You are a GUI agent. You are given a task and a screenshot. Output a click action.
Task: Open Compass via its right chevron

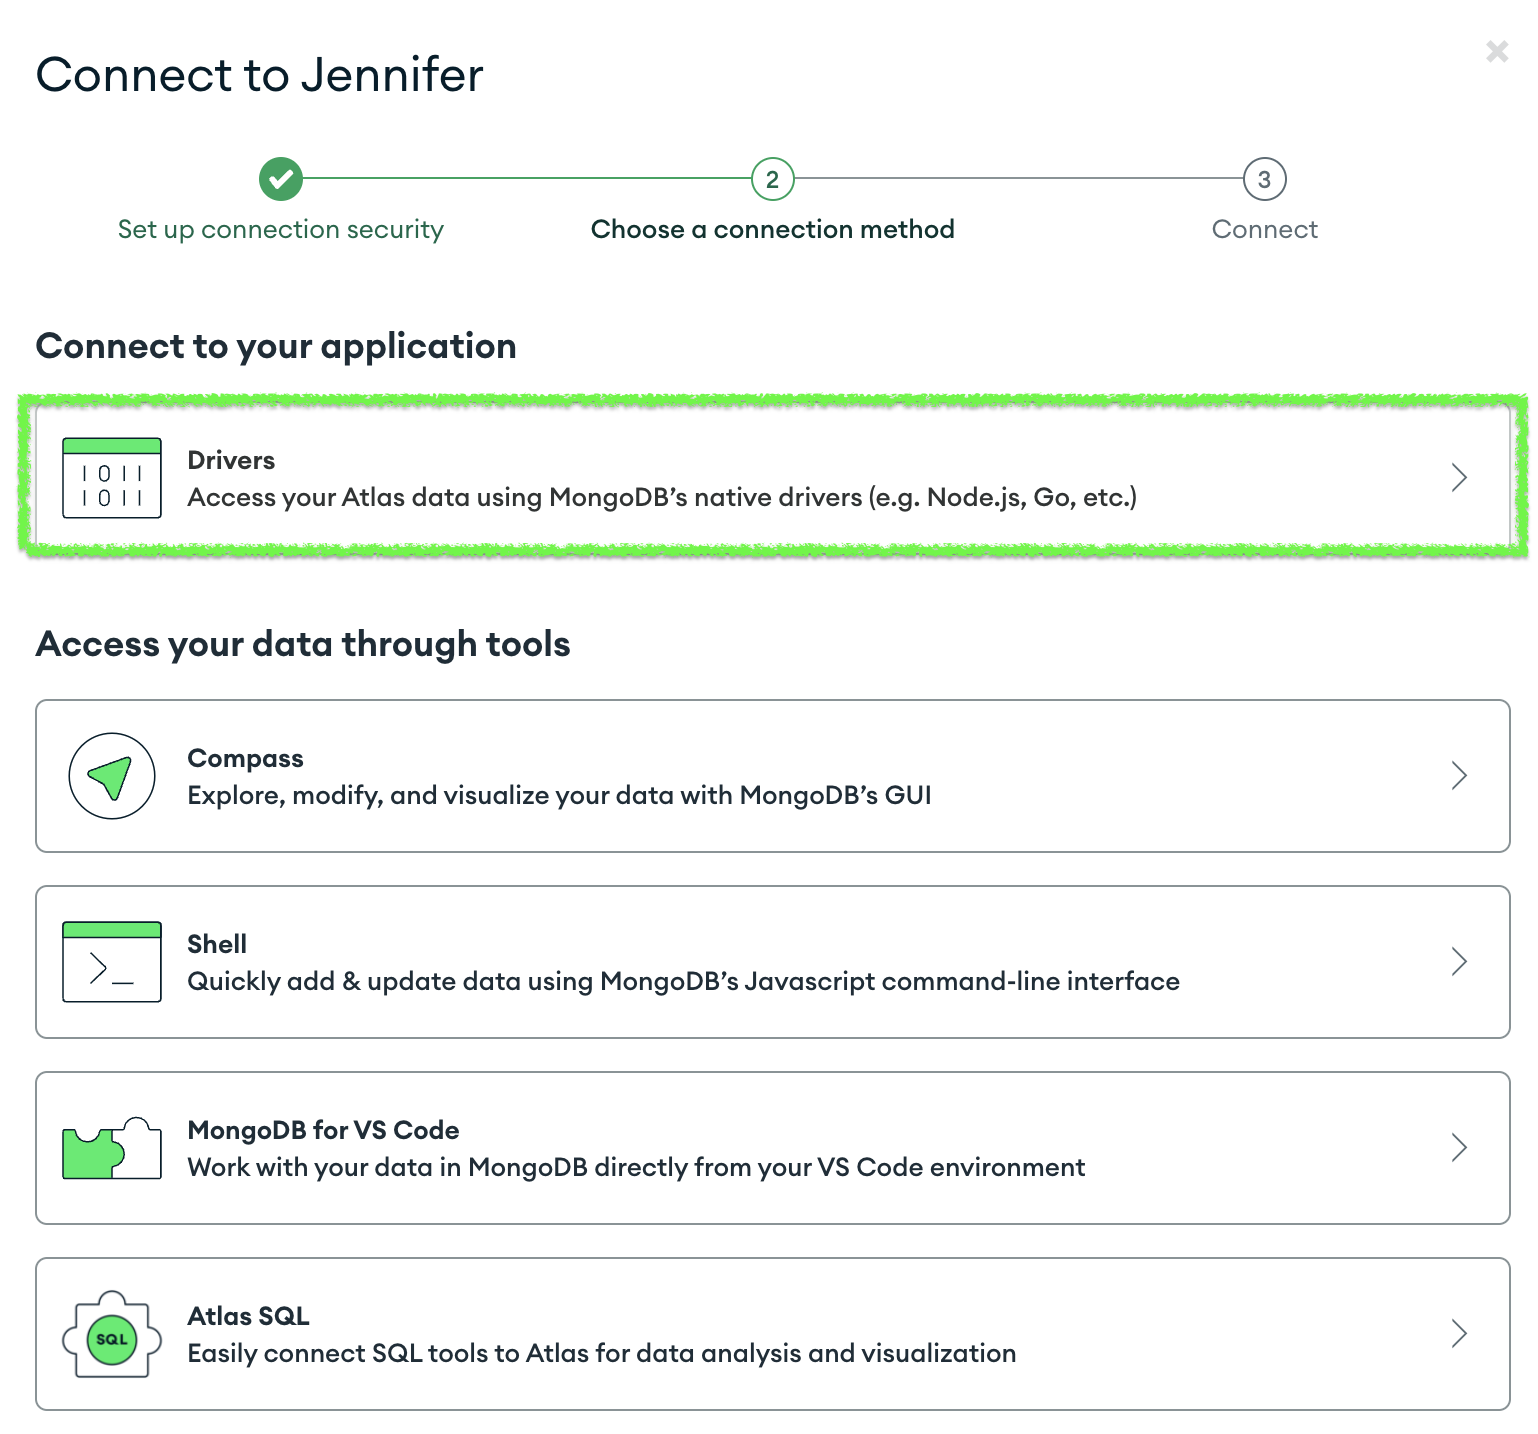pos(1459,776)
